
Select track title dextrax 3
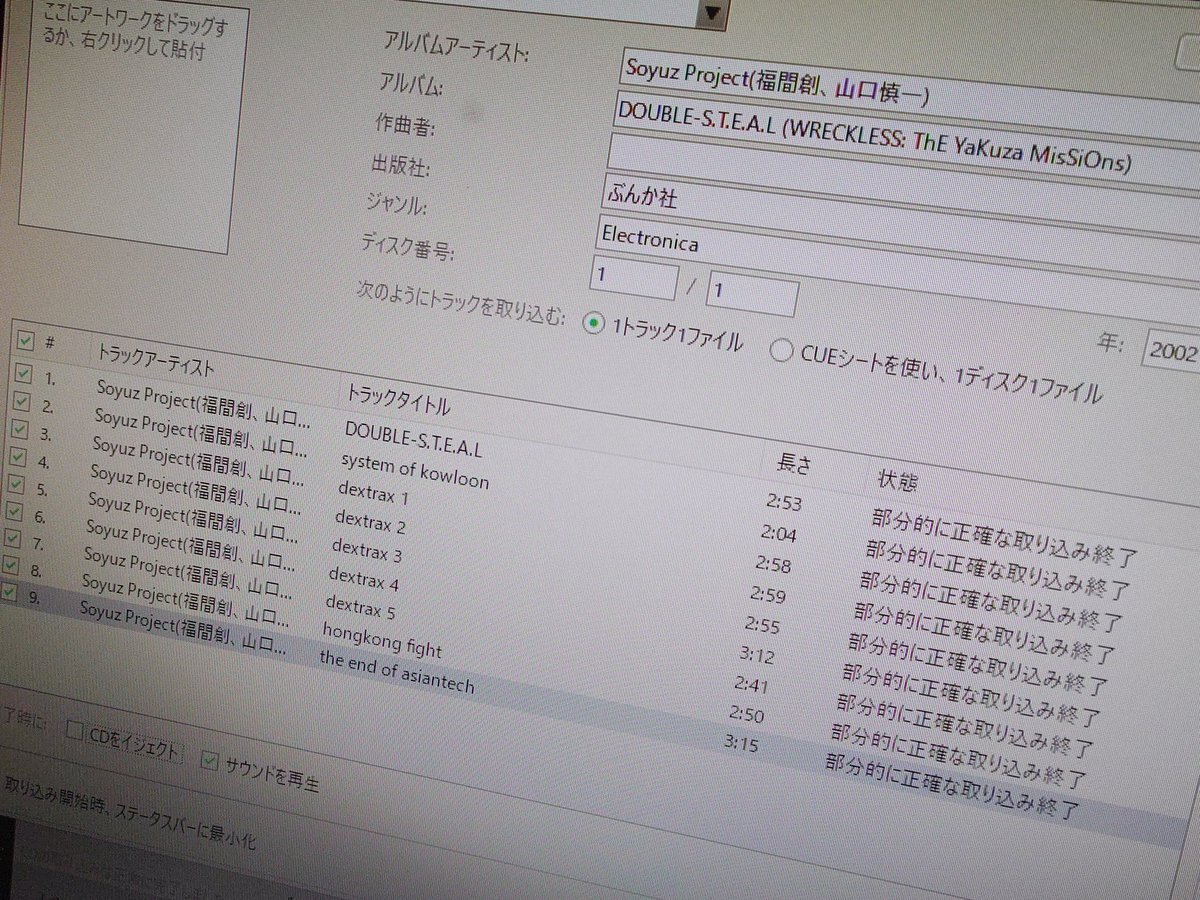pyautogui.click(x=366, y=549)
